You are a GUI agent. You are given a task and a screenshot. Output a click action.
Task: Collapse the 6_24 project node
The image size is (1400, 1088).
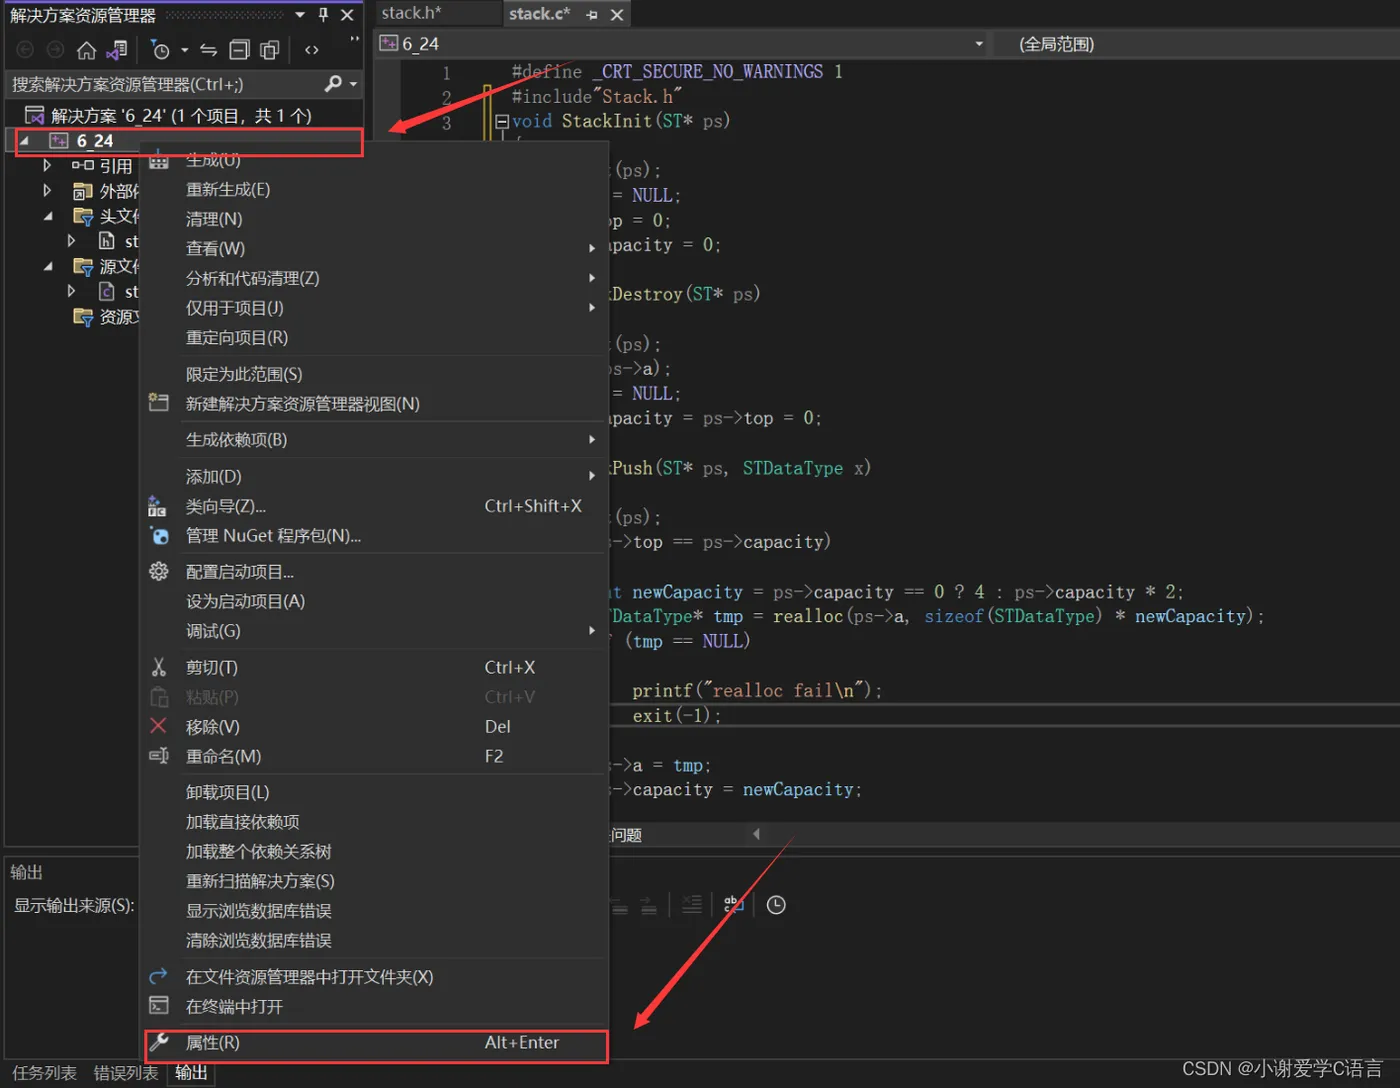click(x=24, y=141)
